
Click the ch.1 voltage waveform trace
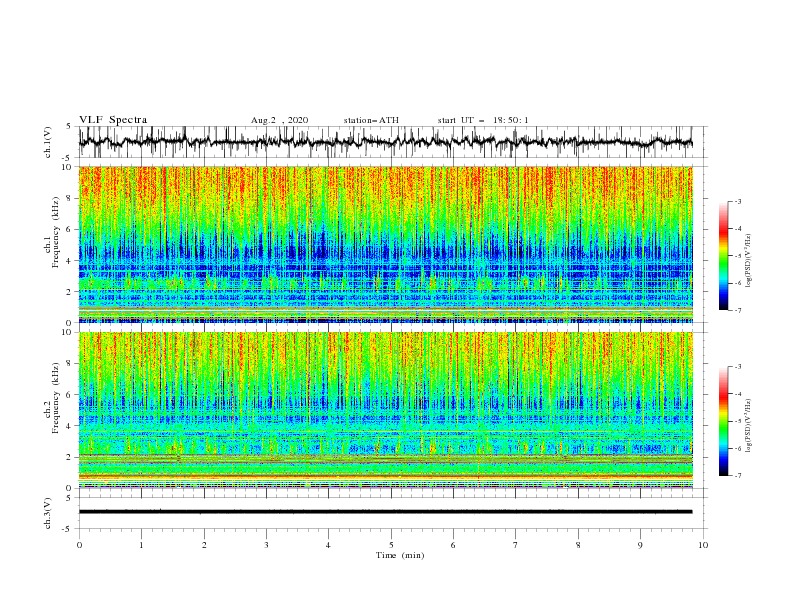pos(385,142)
